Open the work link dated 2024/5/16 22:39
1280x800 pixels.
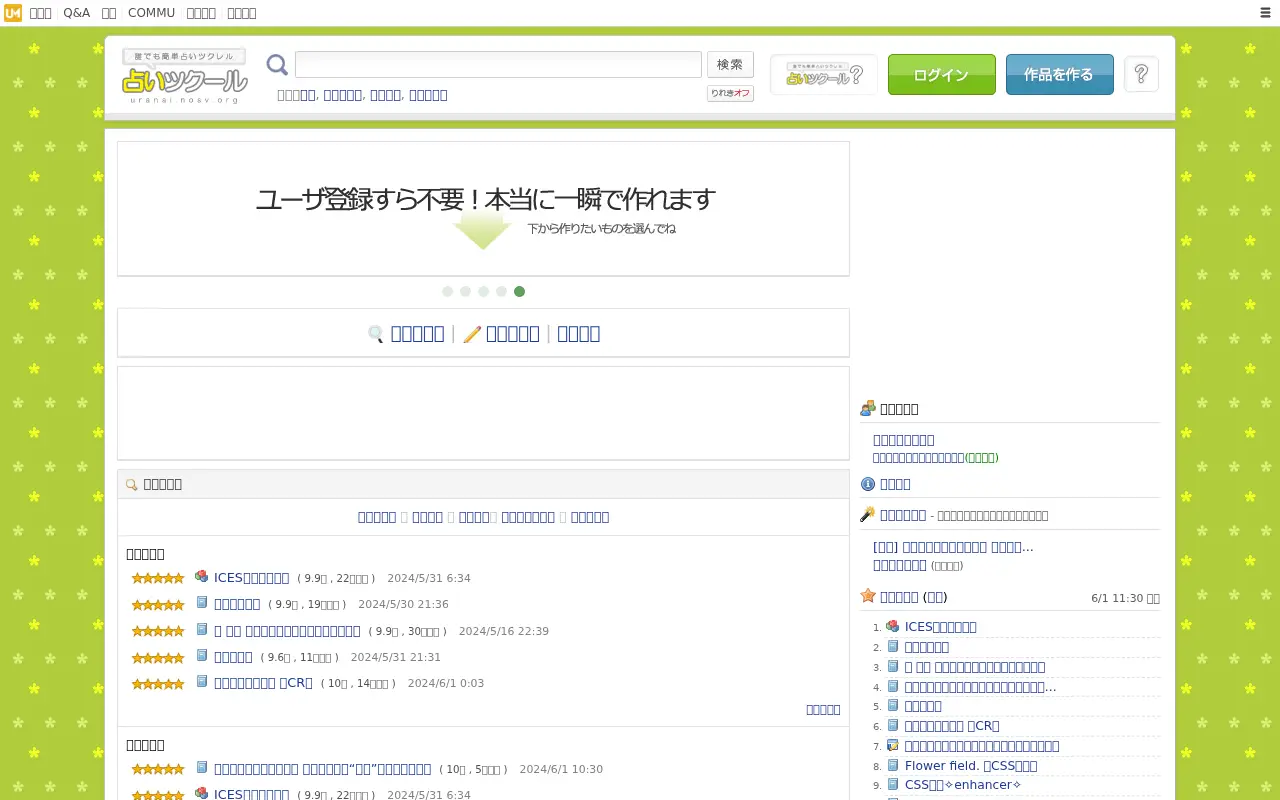[287, 631]
